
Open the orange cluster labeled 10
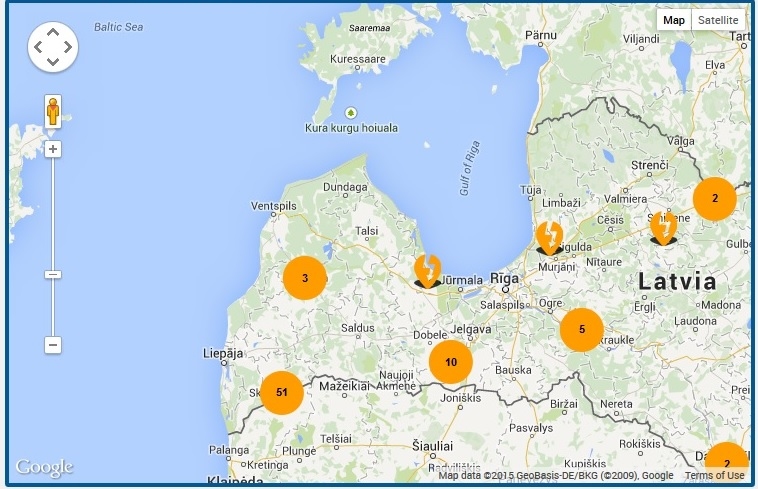coord(451,362)
